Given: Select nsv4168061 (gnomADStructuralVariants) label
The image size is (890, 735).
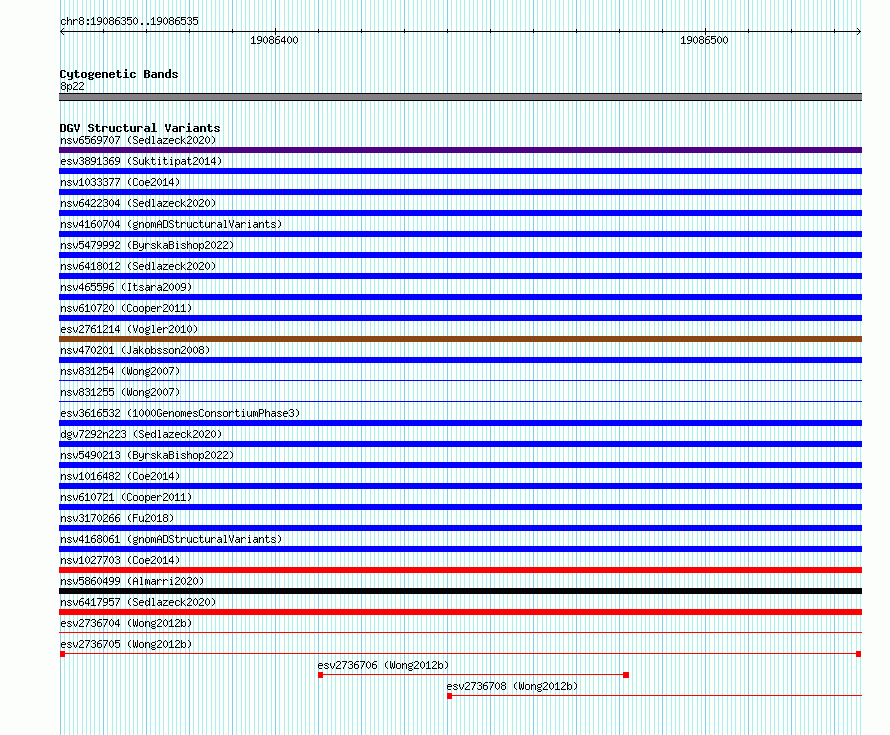Looking at the screenshot, I should click(171, 539).
